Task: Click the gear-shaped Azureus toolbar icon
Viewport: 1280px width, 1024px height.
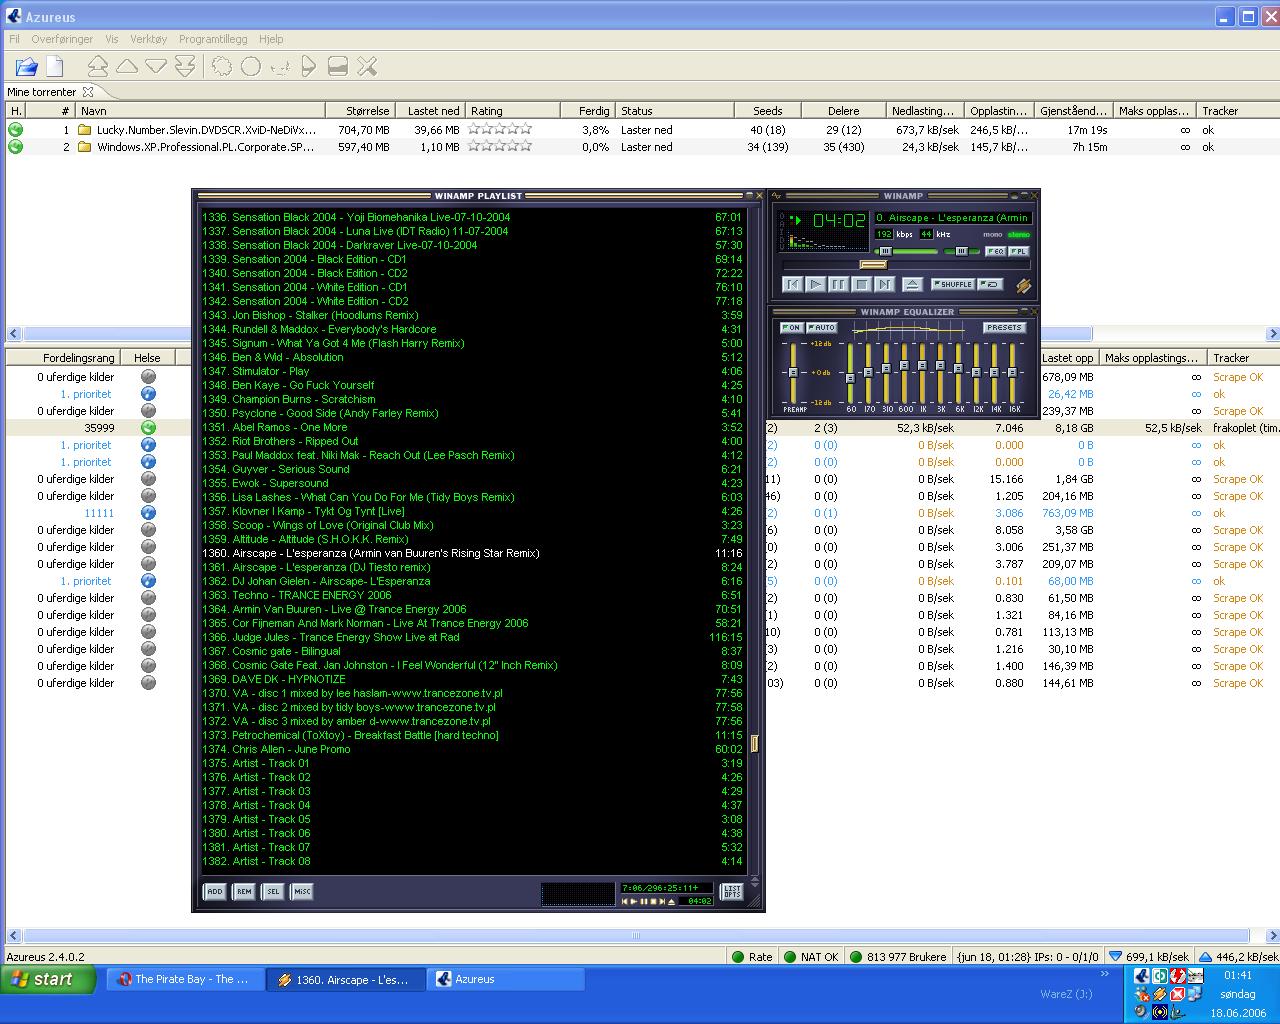Action: point(222,67)
